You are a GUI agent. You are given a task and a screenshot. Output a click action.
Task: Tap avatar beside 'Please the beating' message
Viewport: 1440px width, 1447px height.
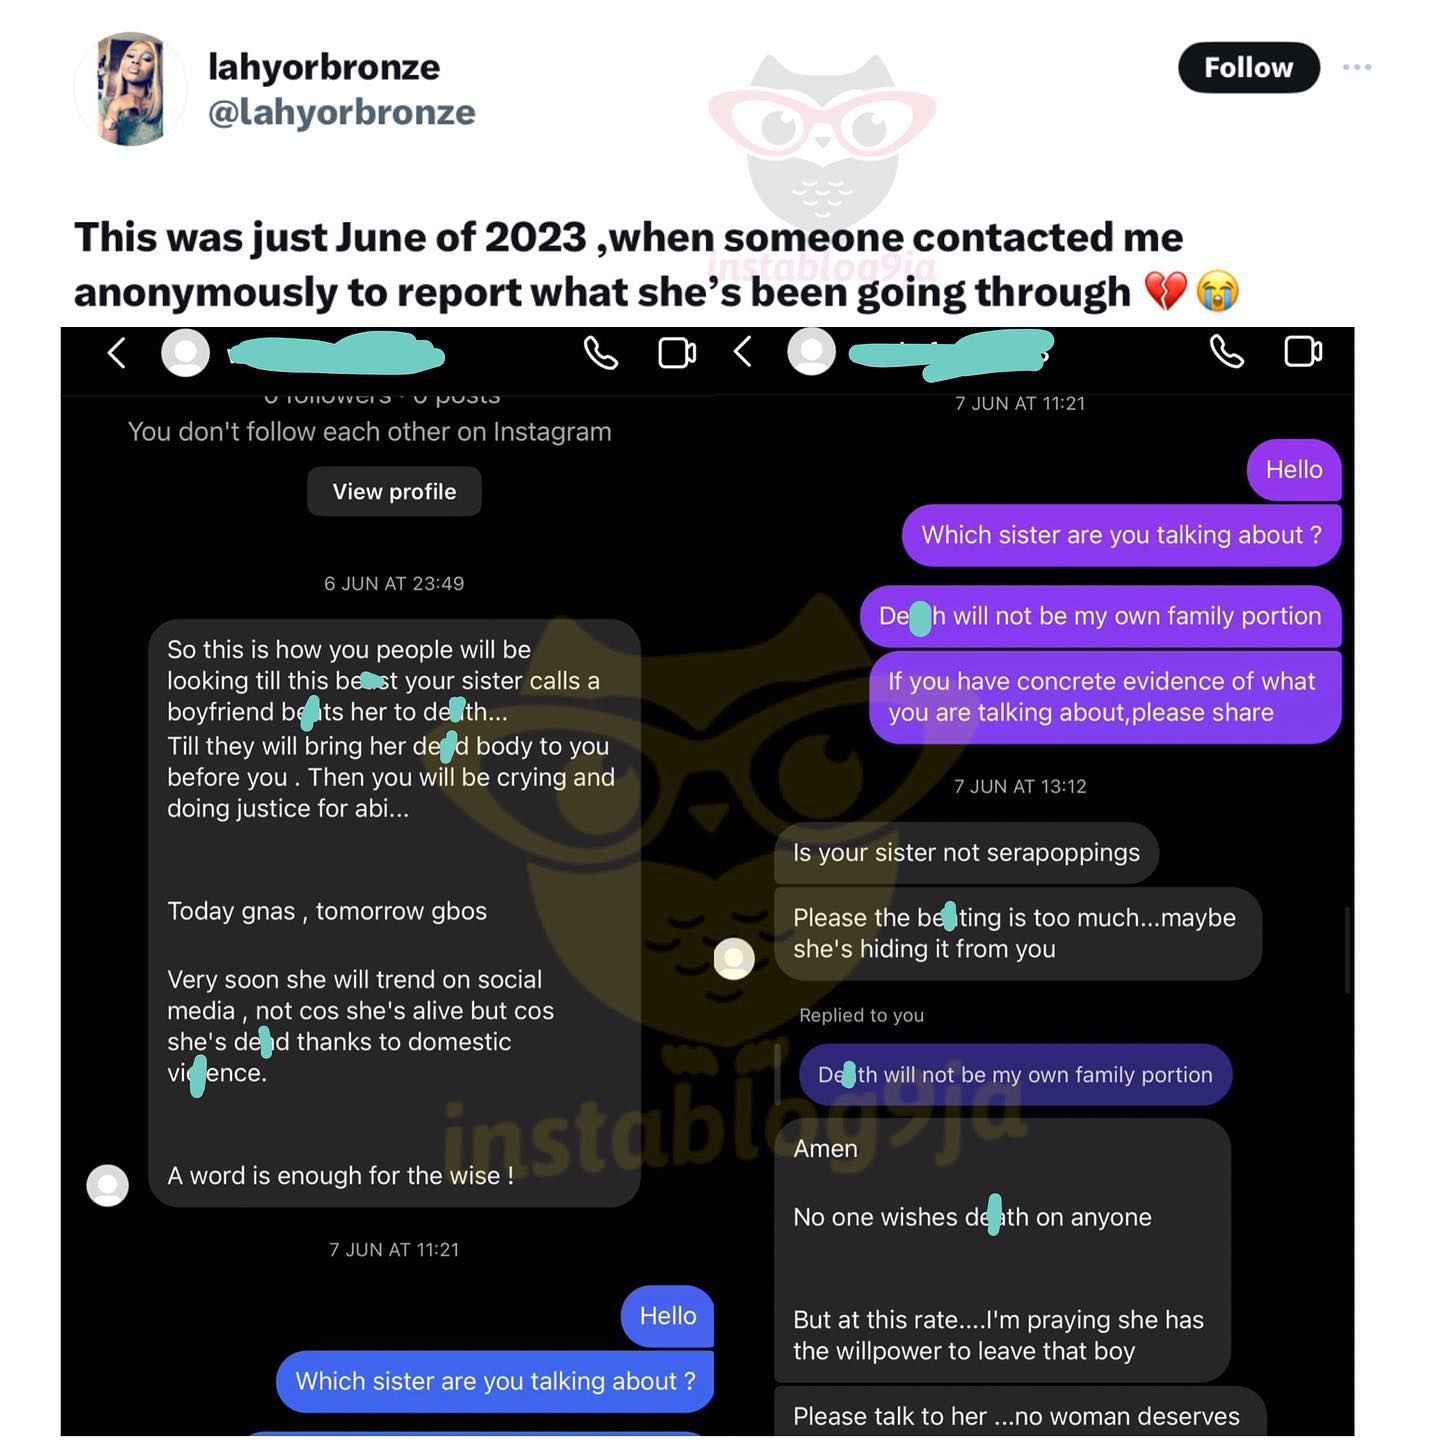pos(734,958)
